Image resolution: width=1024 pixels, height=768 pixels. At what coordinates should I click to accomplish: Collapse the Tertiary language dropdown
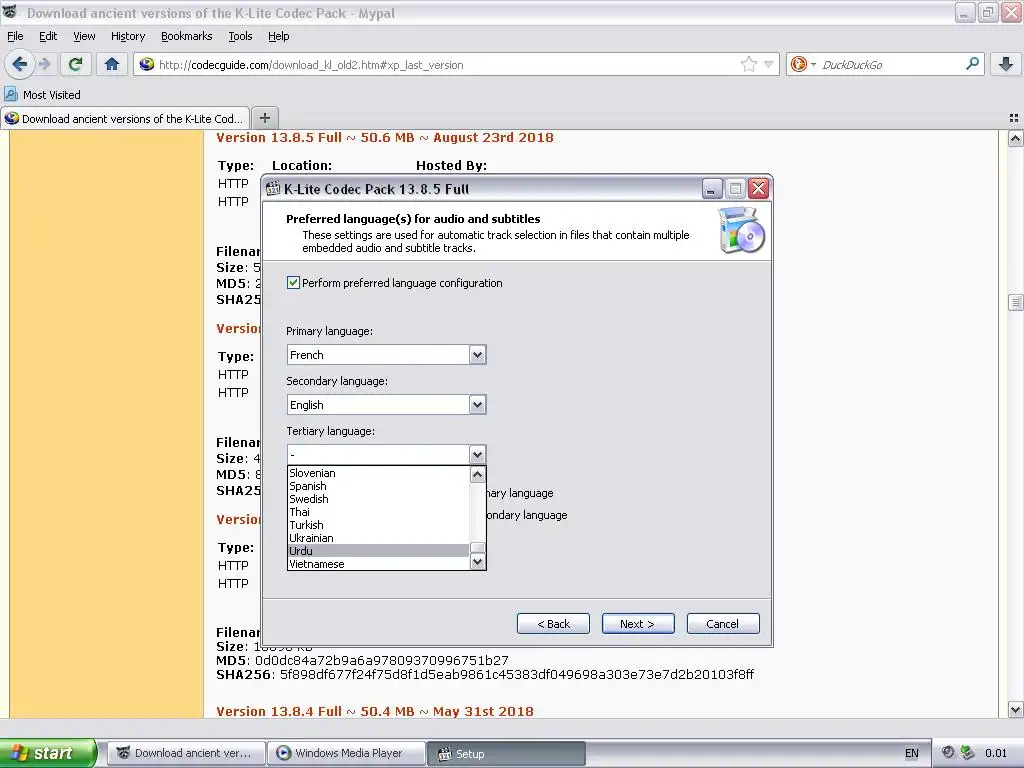(477, 455)
